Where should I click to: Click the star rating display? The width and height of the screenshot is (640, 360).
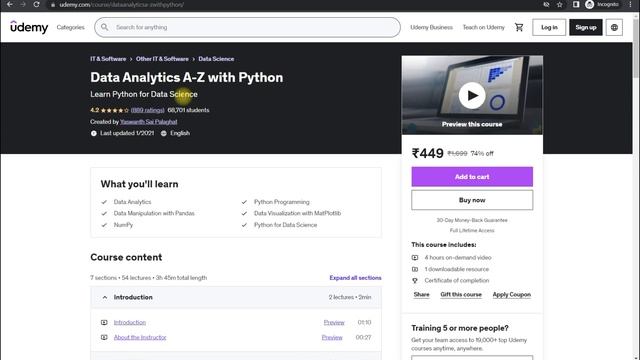click(x=115, y=110)
